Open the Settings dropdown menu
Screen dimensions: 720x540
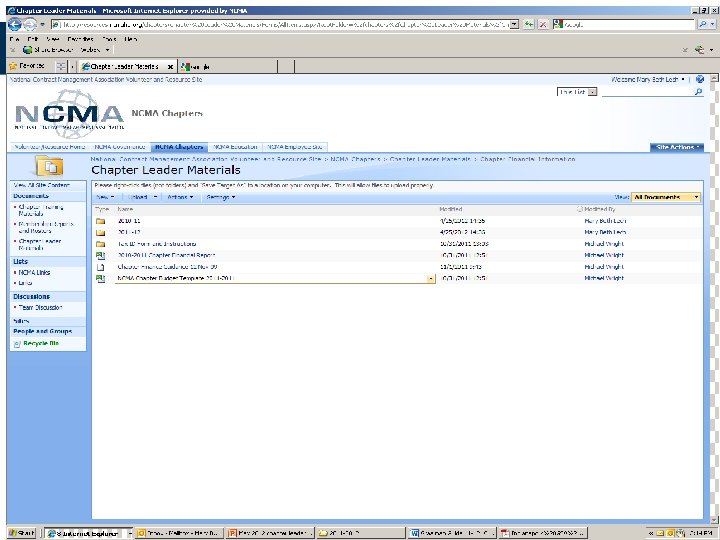coord(220,197)
